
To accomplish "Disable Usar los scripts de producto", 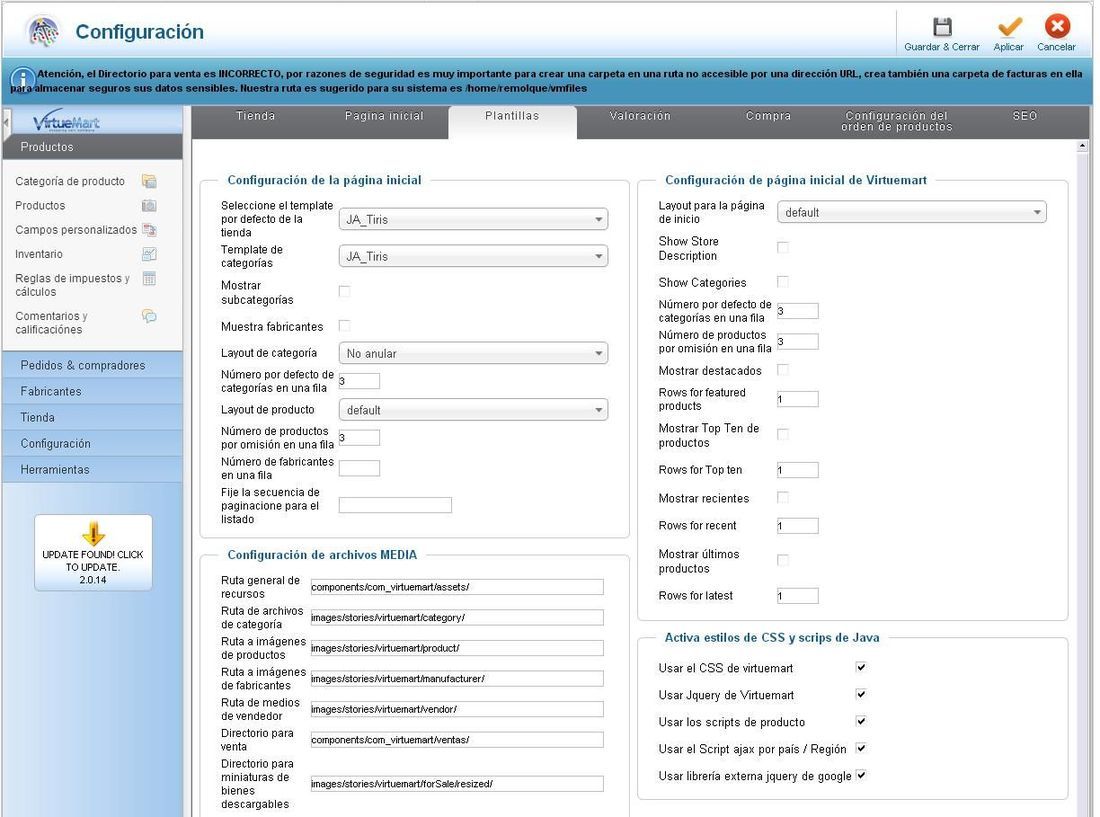I will coord(861,721).
